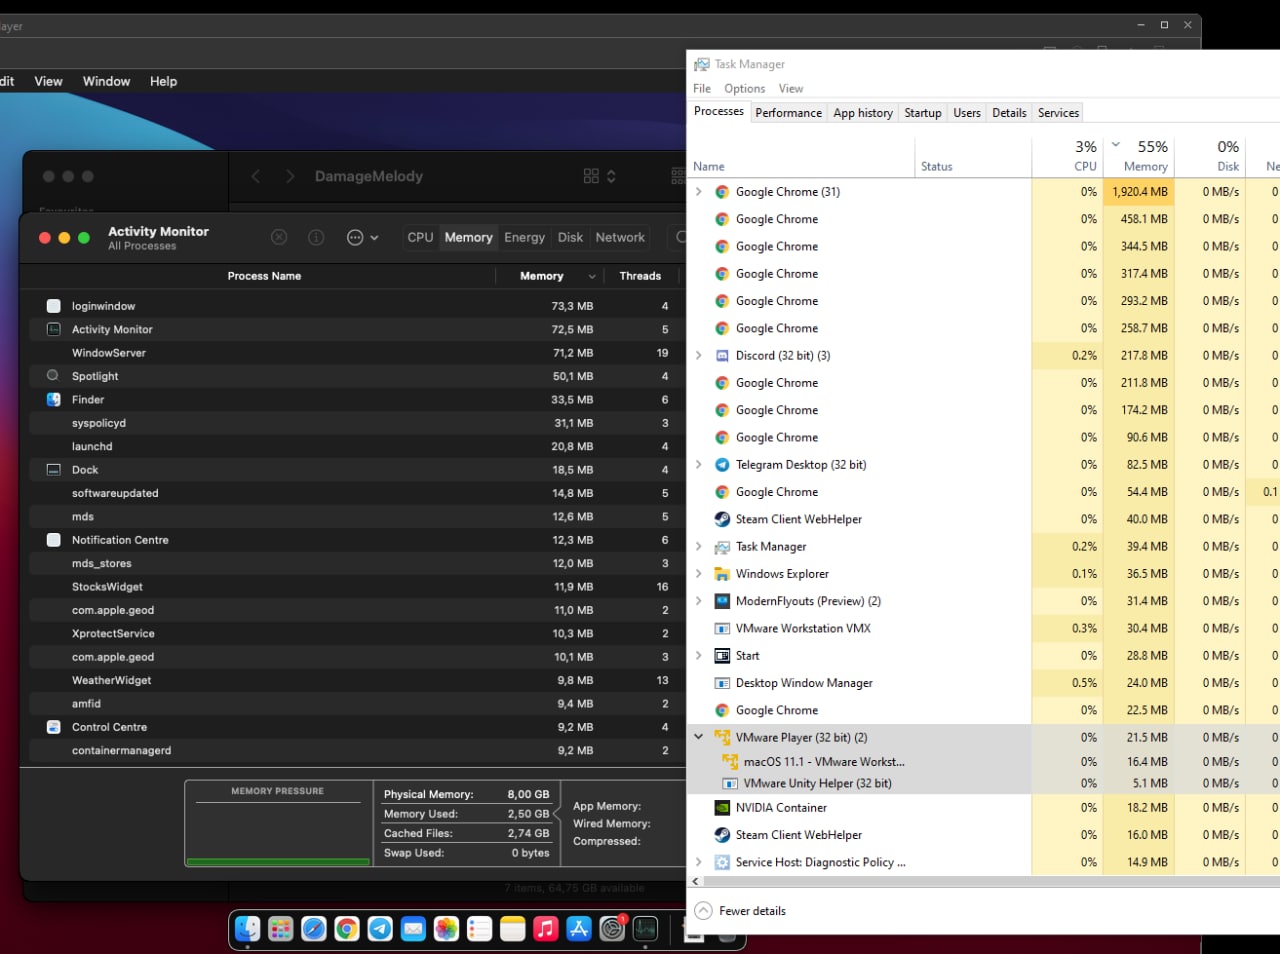1280x954 pixels.
Task: Change view mode in the DamageMelody Finder window
Action: pyautogui.click(x=599, y=176)
